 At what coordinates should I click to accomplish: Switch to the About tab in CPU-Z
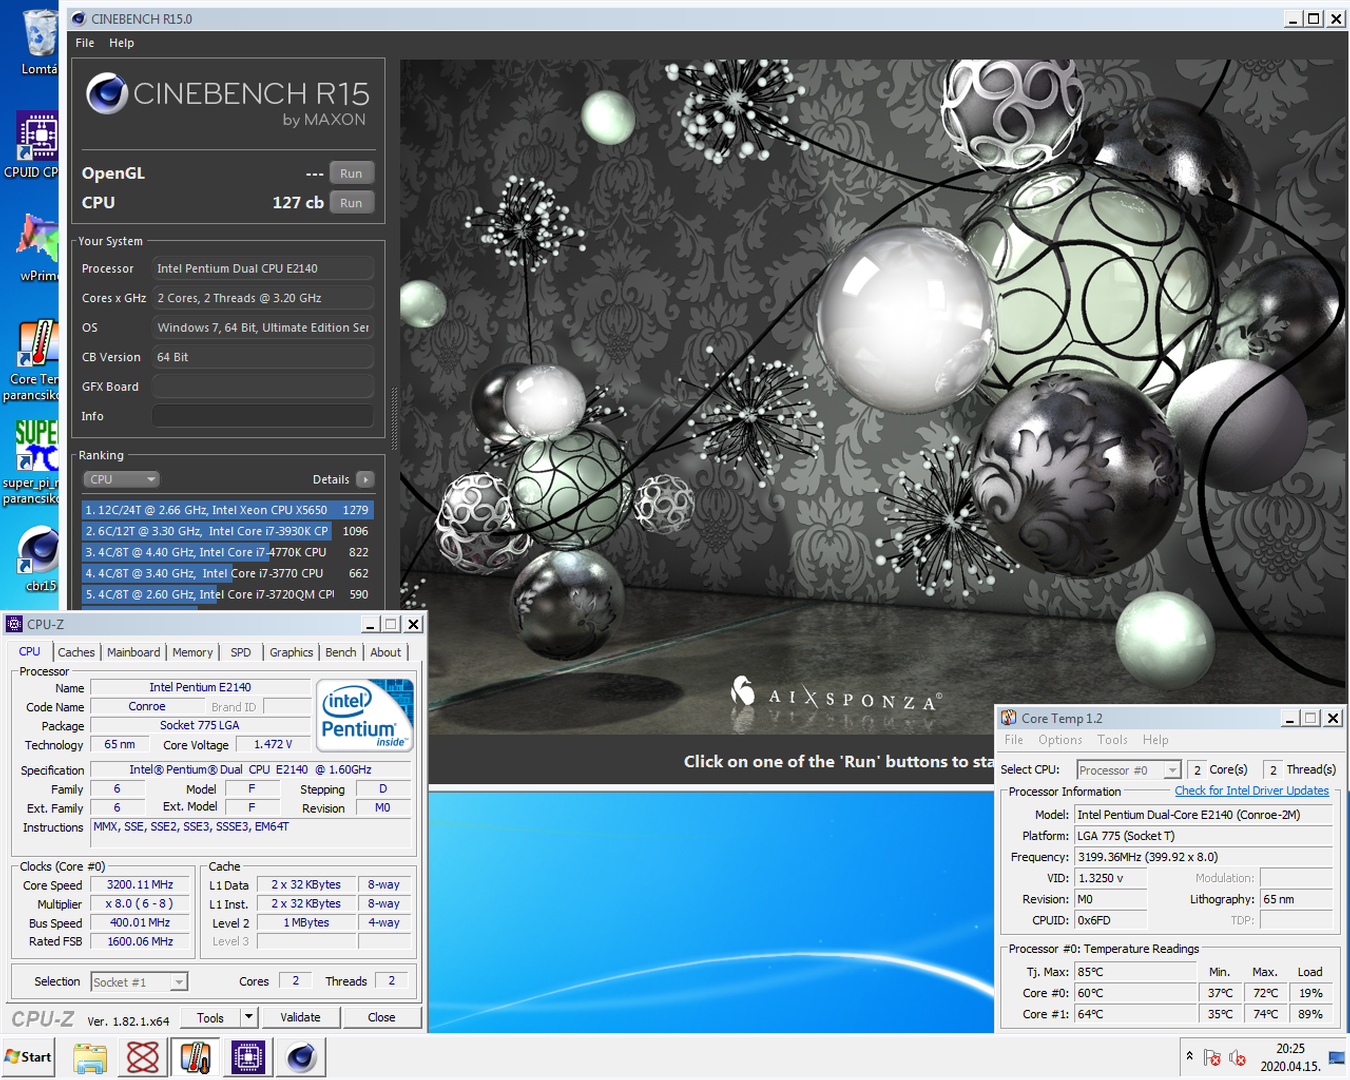point(386,652)
